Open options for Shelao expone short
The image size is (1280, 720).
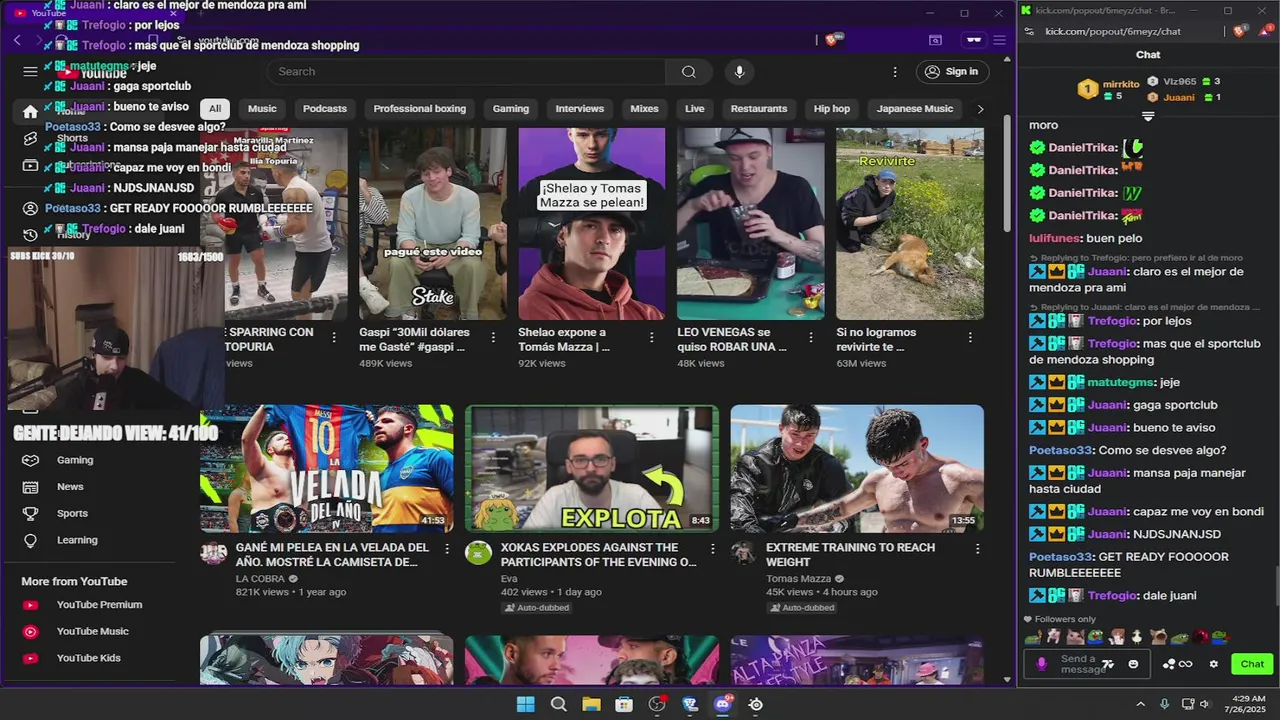652,338
